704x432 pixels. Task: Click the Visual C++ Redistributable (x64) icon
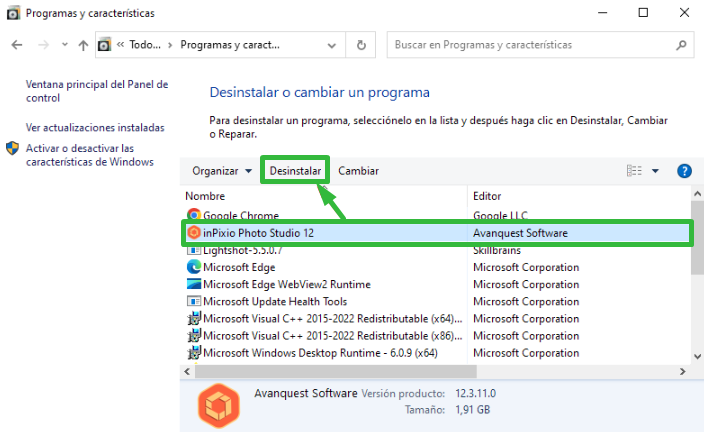tap(194, 318)
